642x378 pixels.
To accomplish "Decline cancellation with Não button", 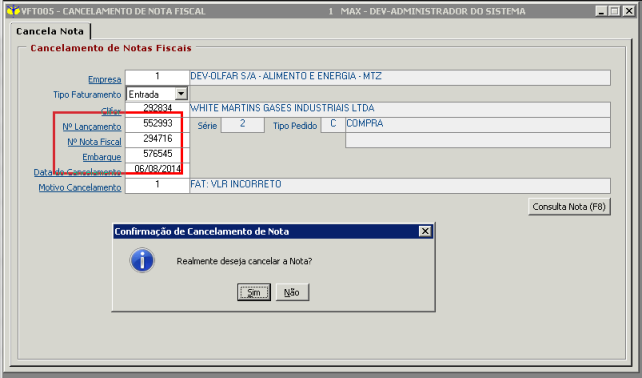I will [x=292, y=292].
